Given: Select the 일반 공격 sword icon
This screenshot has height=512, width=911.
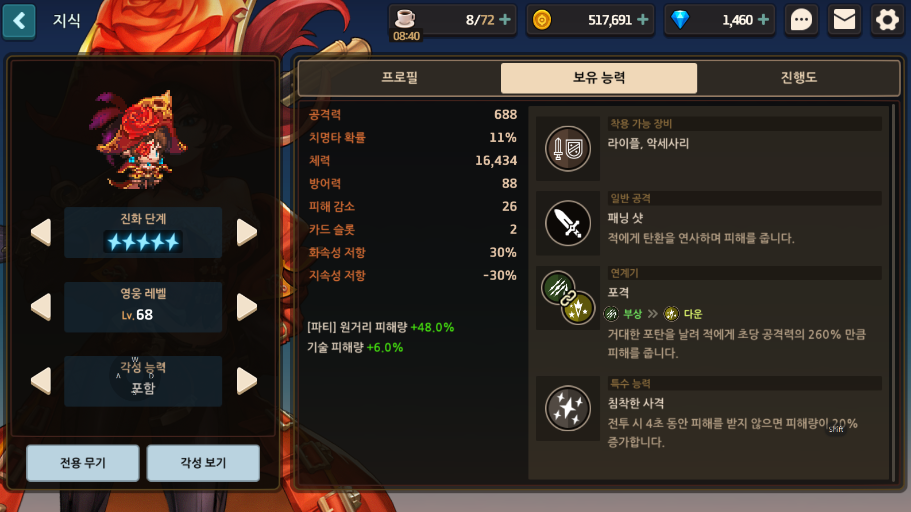Looking at the screenshot, I should (x=568, y=223).
